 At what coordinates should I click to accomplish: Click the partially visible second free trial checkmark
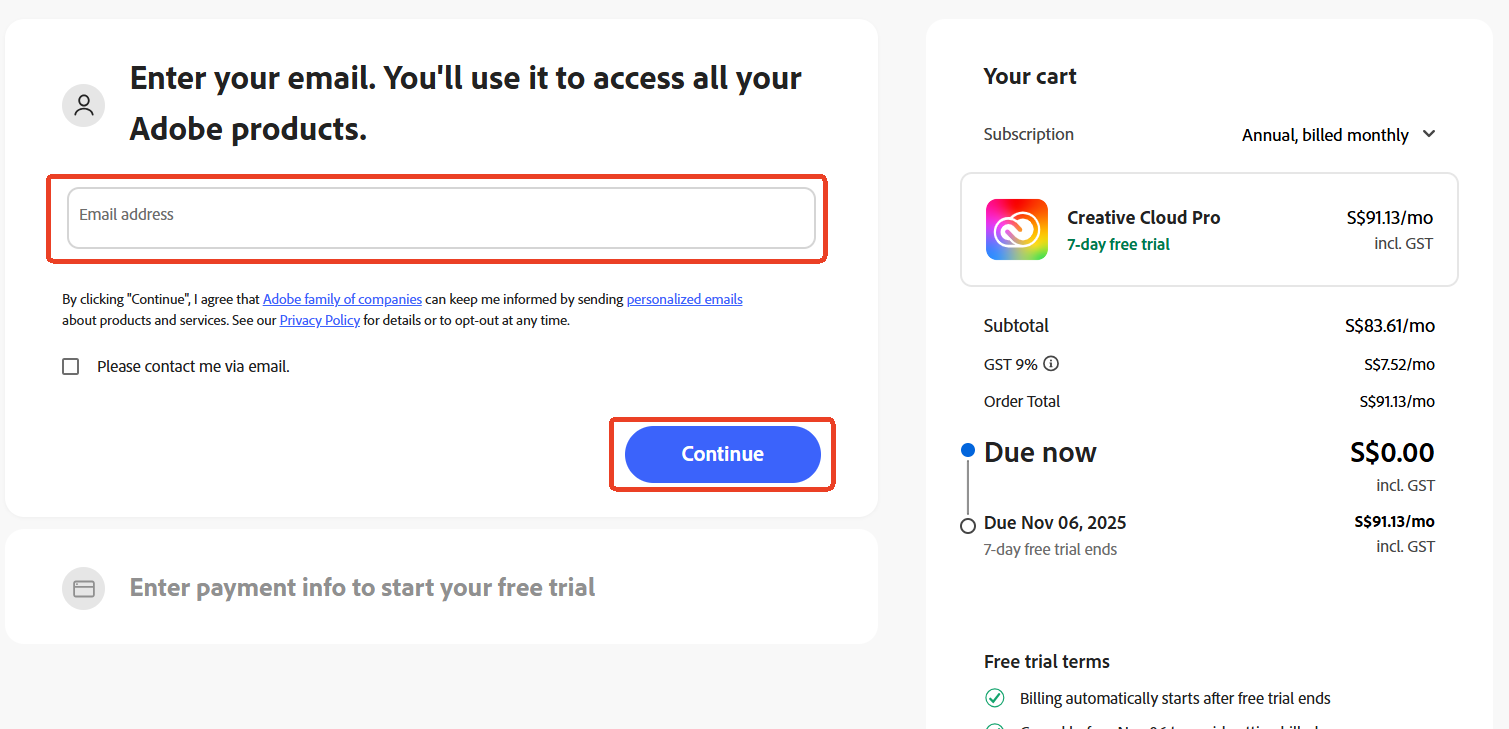[x=994, y=725]
